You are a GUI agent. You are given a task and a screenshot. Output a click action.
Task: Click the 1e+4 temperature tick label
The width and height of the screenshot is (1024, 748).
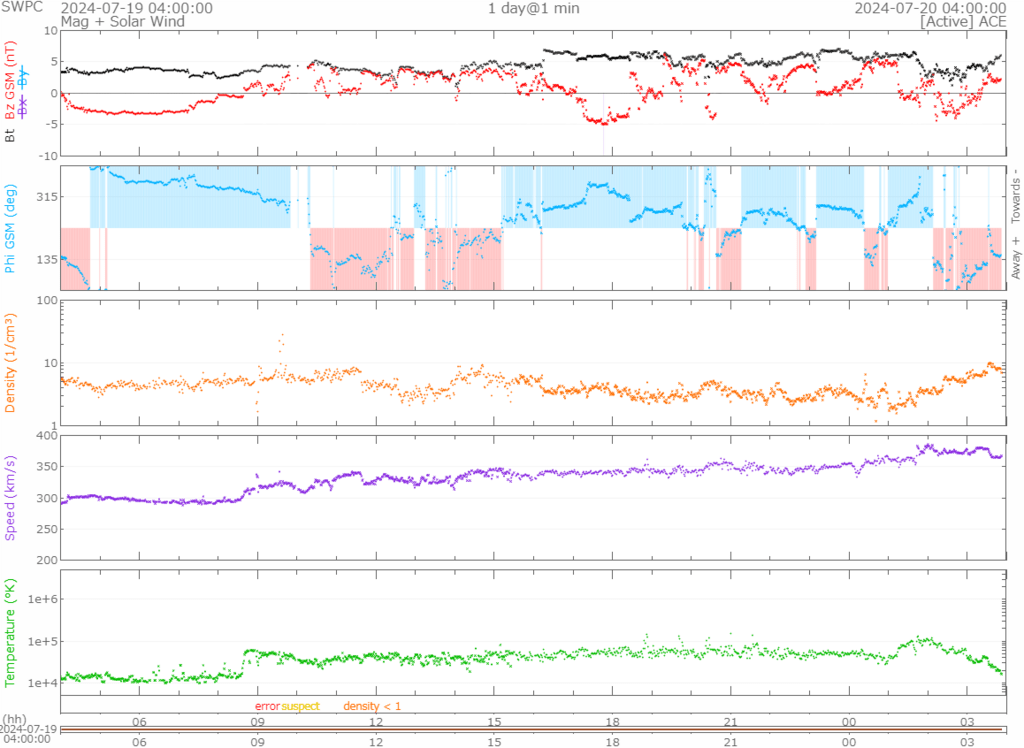42,683
